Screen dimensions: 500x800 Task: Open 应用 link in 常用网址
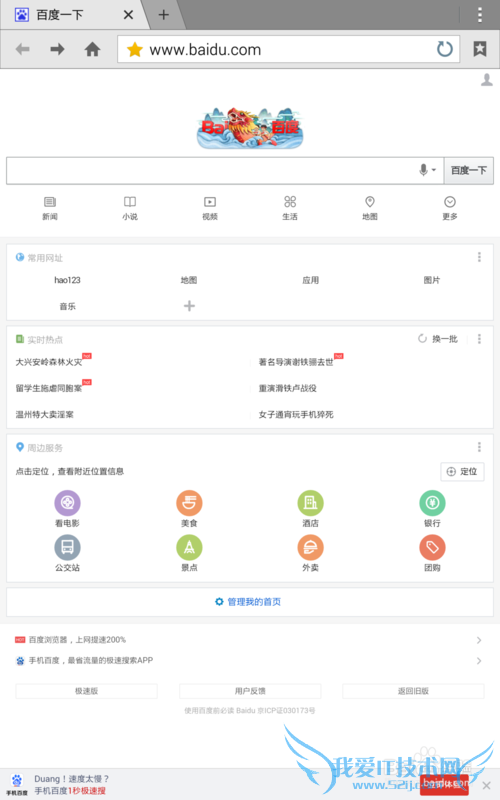tap(310, 280)
